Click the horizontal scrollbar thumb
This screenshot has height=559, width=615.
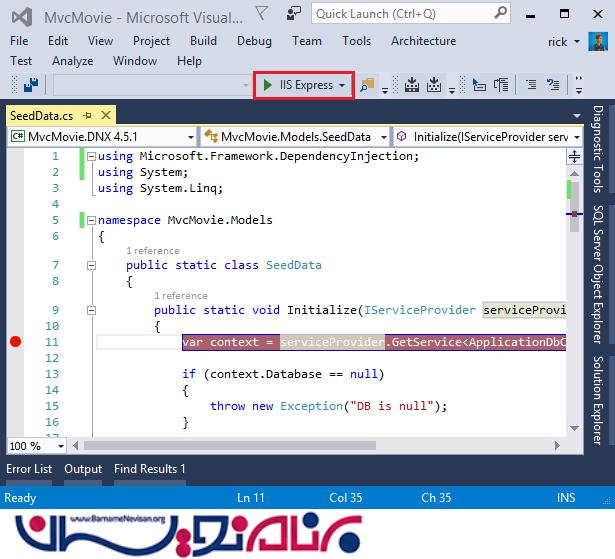pos(229,446)
